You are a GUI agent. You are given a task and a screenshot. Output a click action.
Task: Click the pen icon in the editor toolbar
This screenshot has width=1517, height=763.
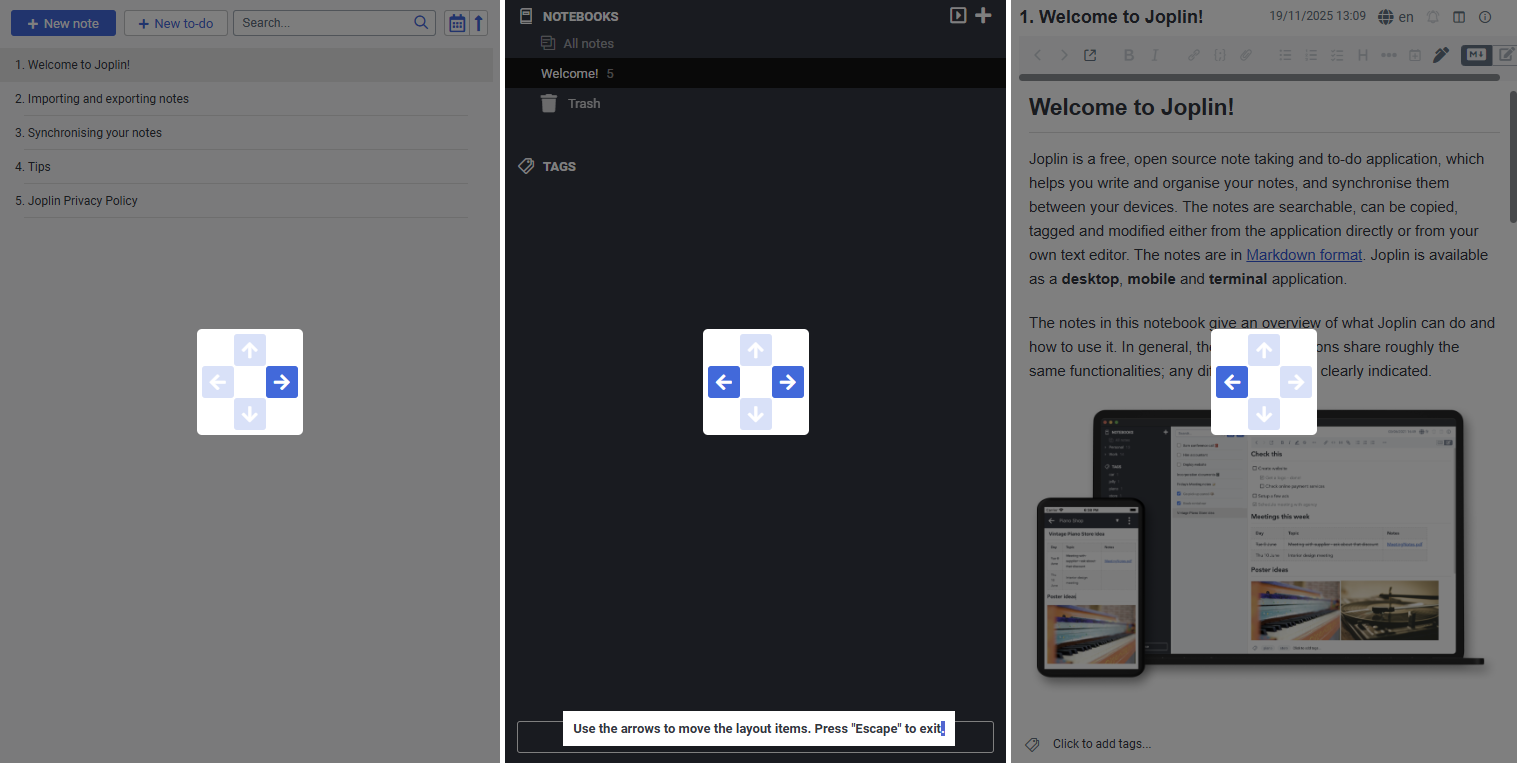(x=1440, y=55)
